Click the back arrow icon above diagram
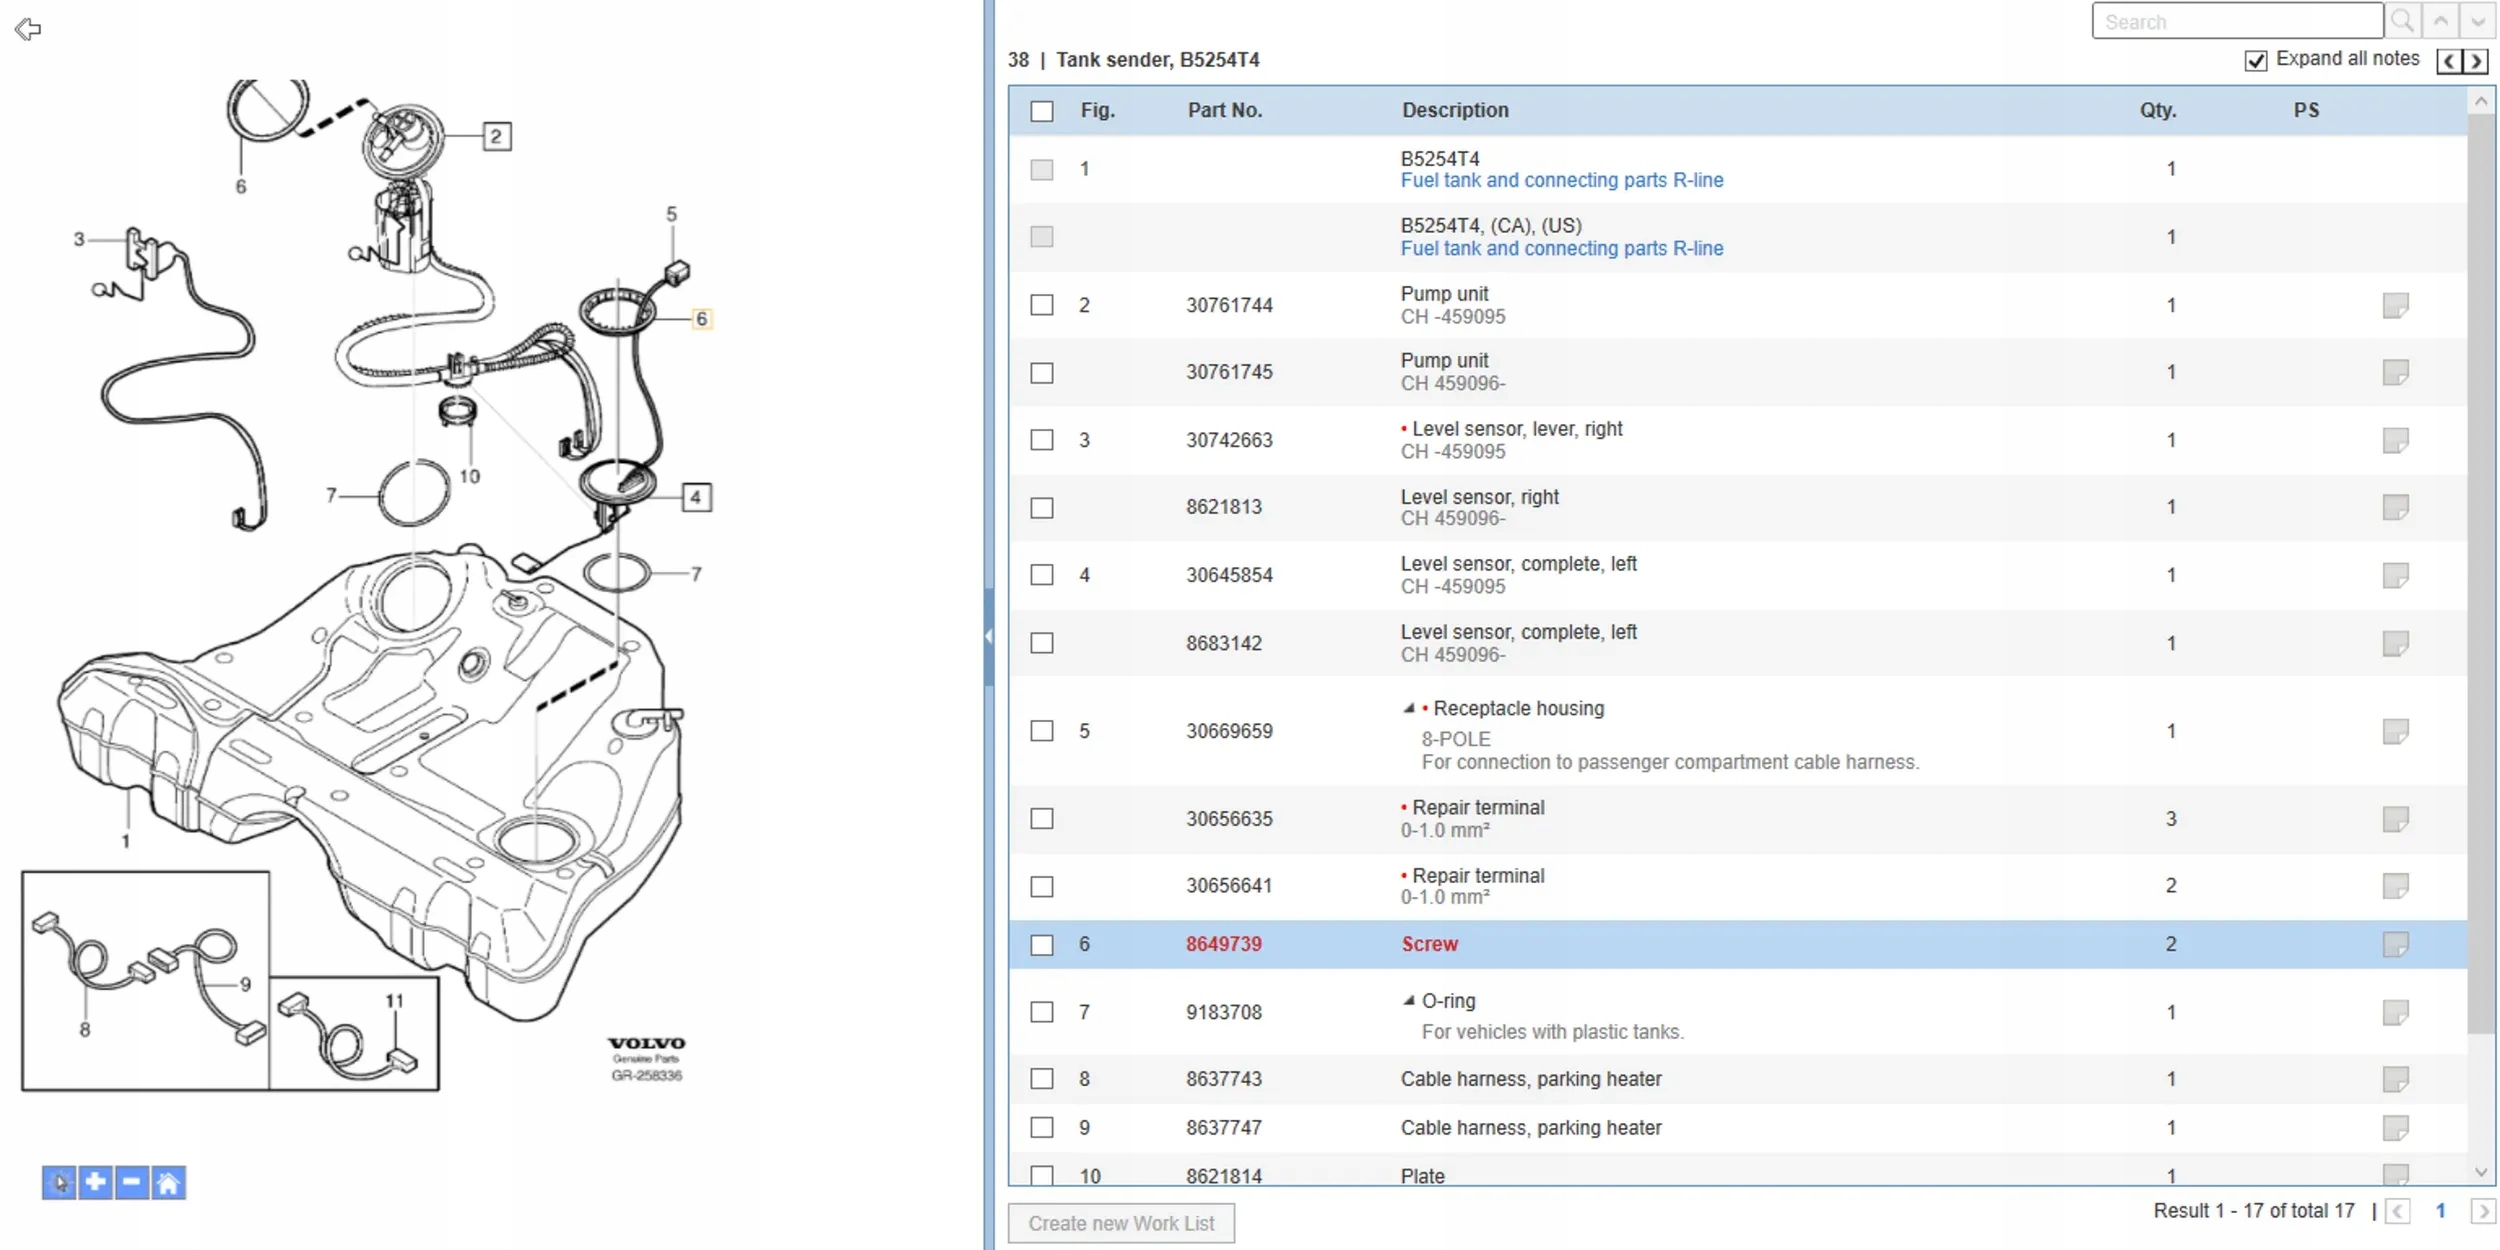The height and width of the screenshot is (1250, 2500). pos(28,29)
